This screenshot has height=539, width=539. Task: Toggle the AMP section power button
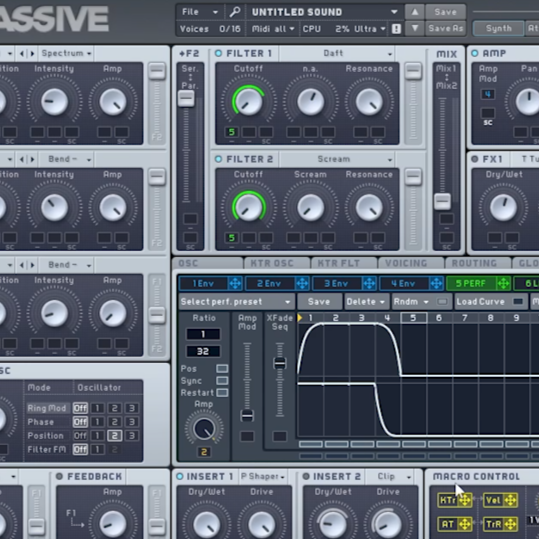[x=475, y=53]
